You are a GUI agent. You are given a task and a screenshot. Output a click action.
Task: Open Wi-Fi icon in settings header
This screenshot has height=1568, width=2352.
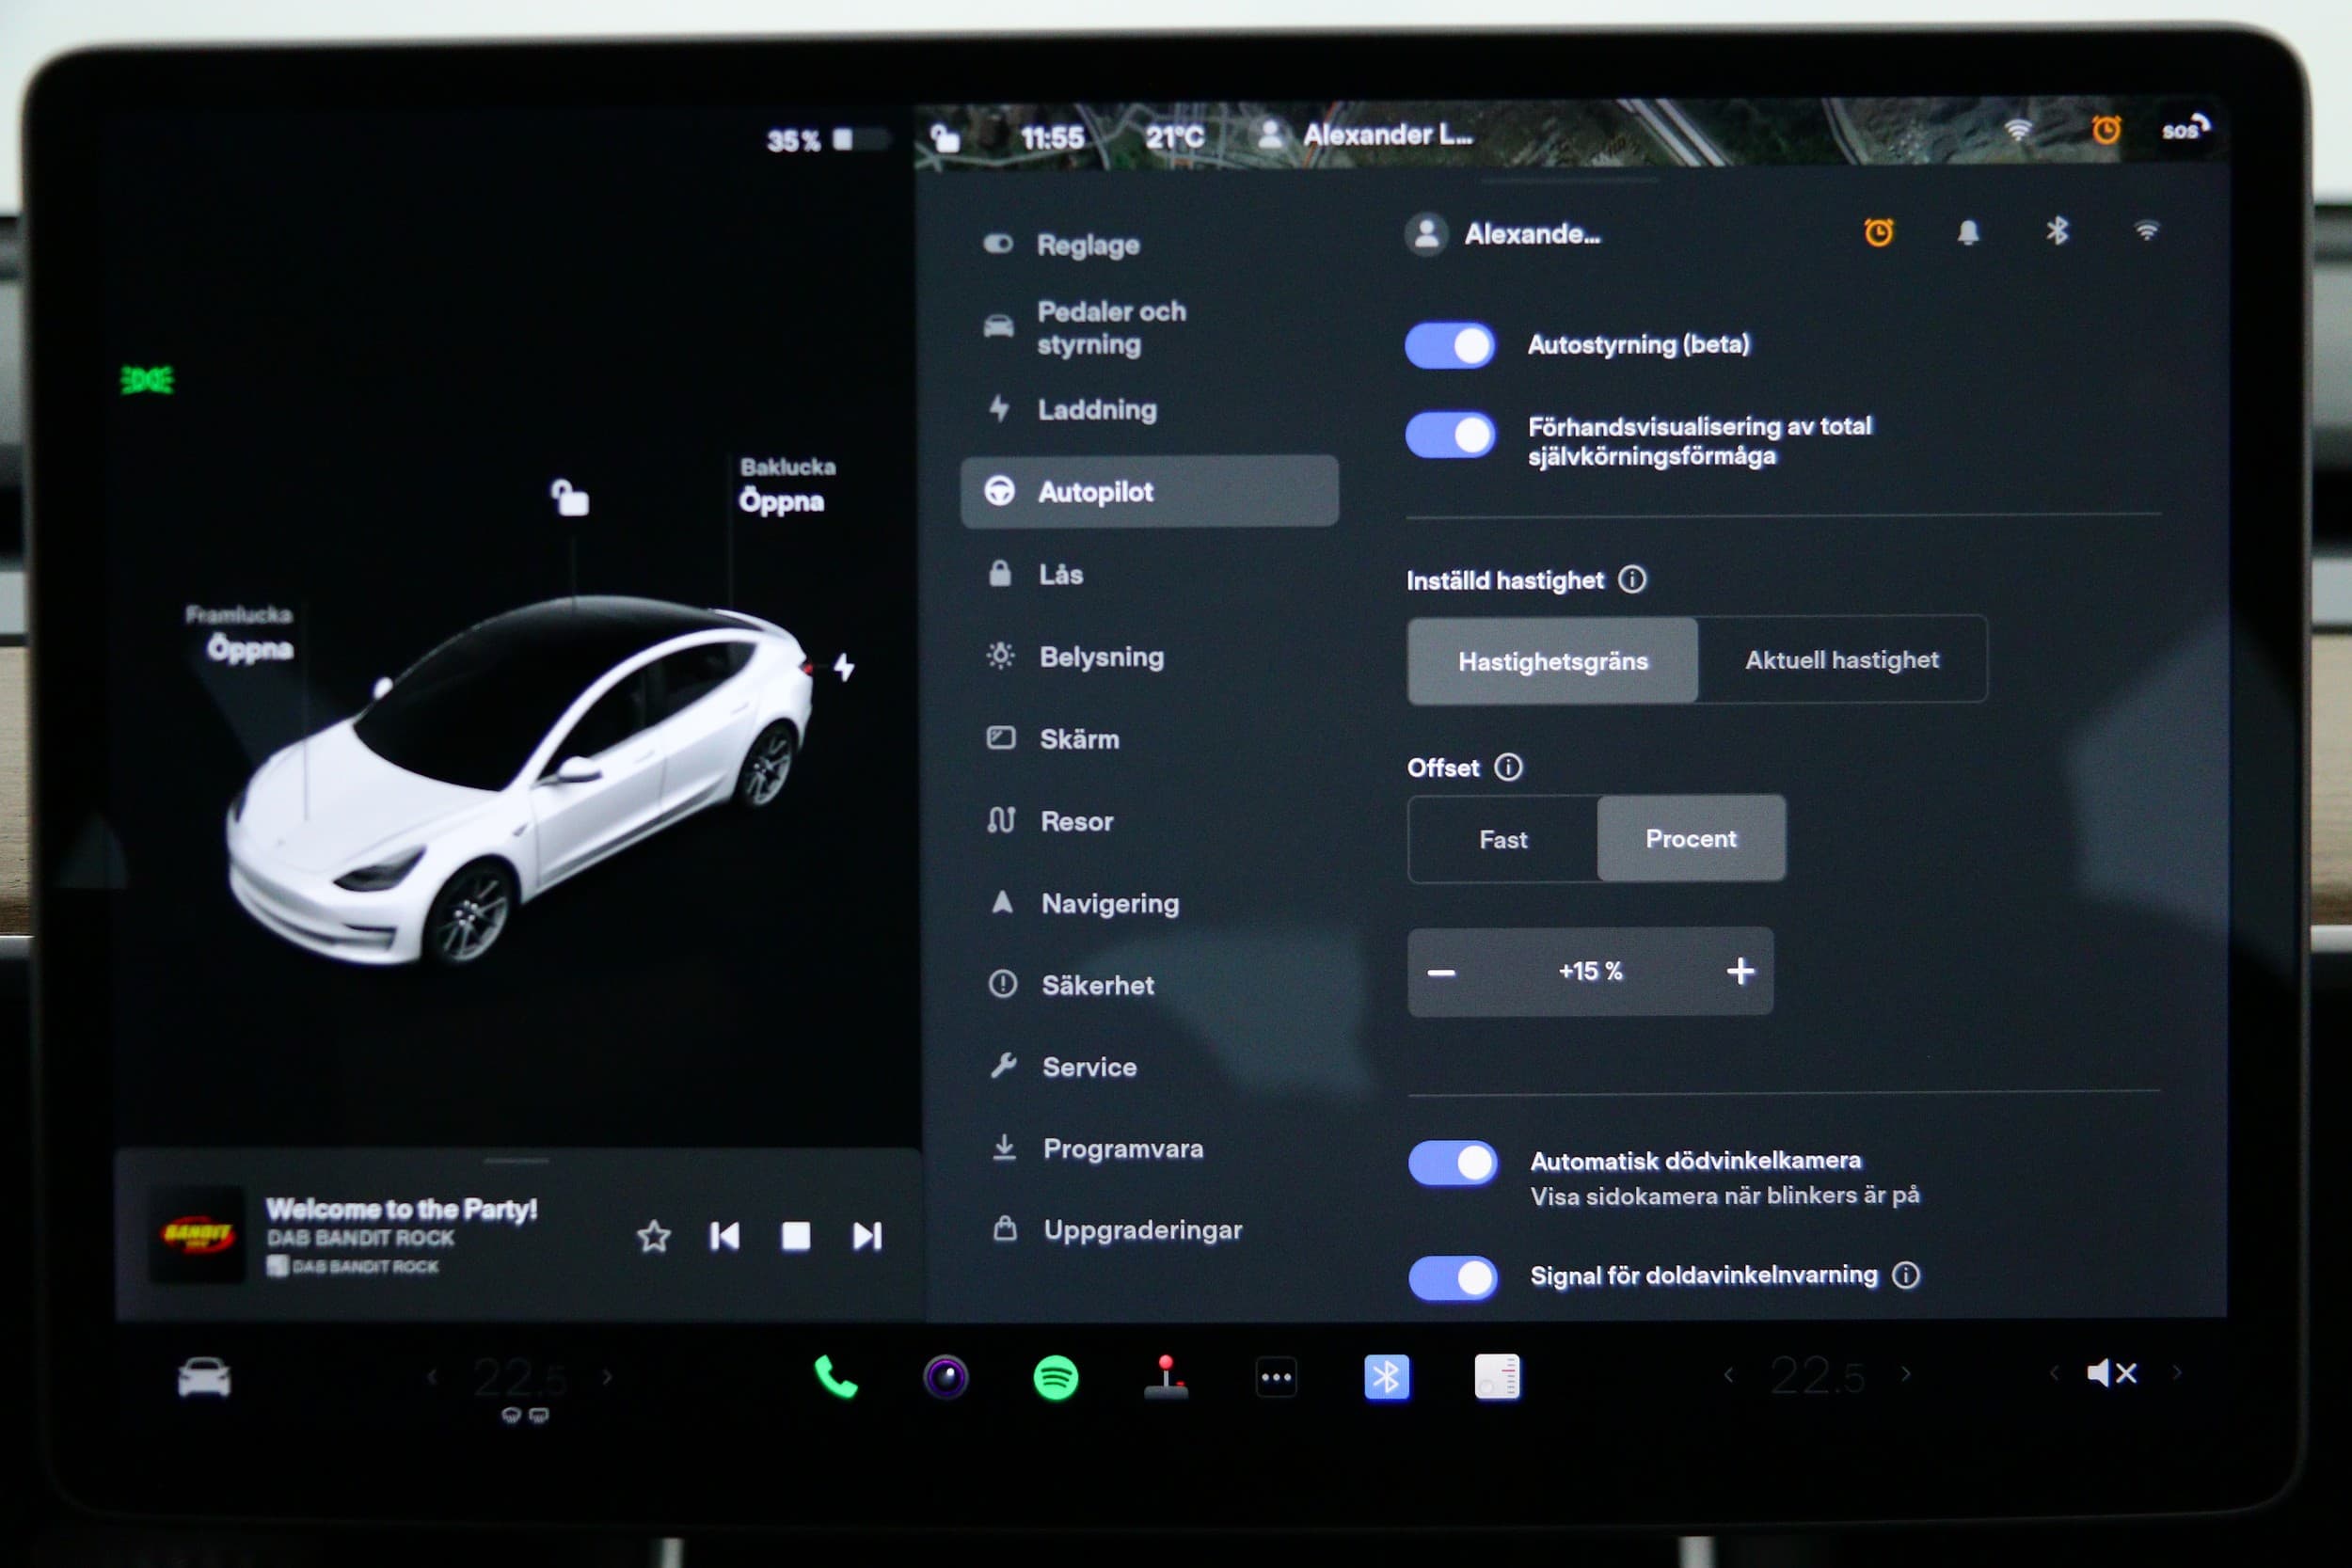pyautogui.click(x=2147, y=232)
